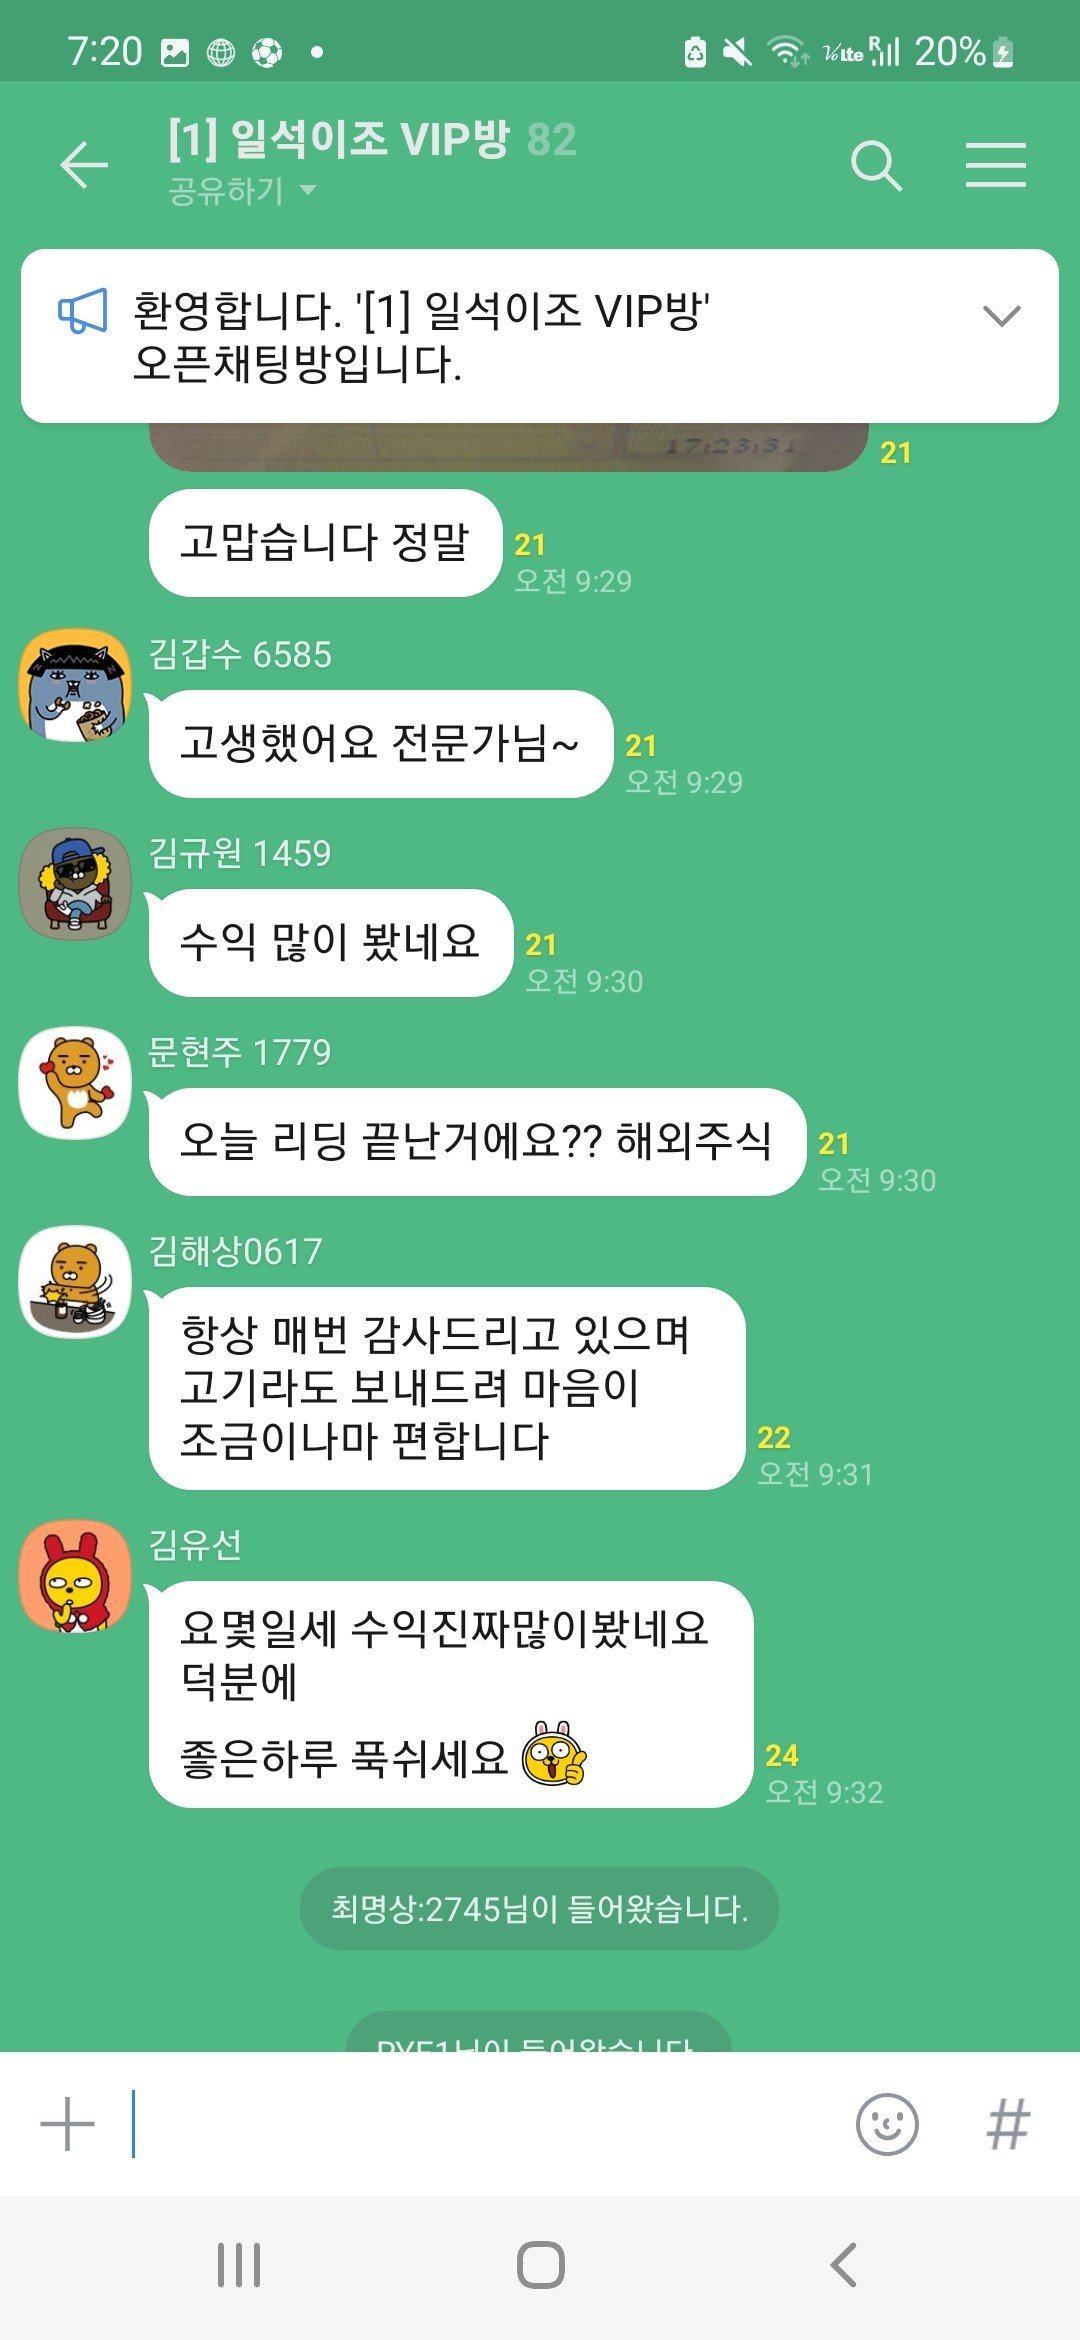This screenshot has height=2340, width=1080.
Task: Open 김갑수 6585 profile picture
Action: pyautogui.click(x=75, y=685)
